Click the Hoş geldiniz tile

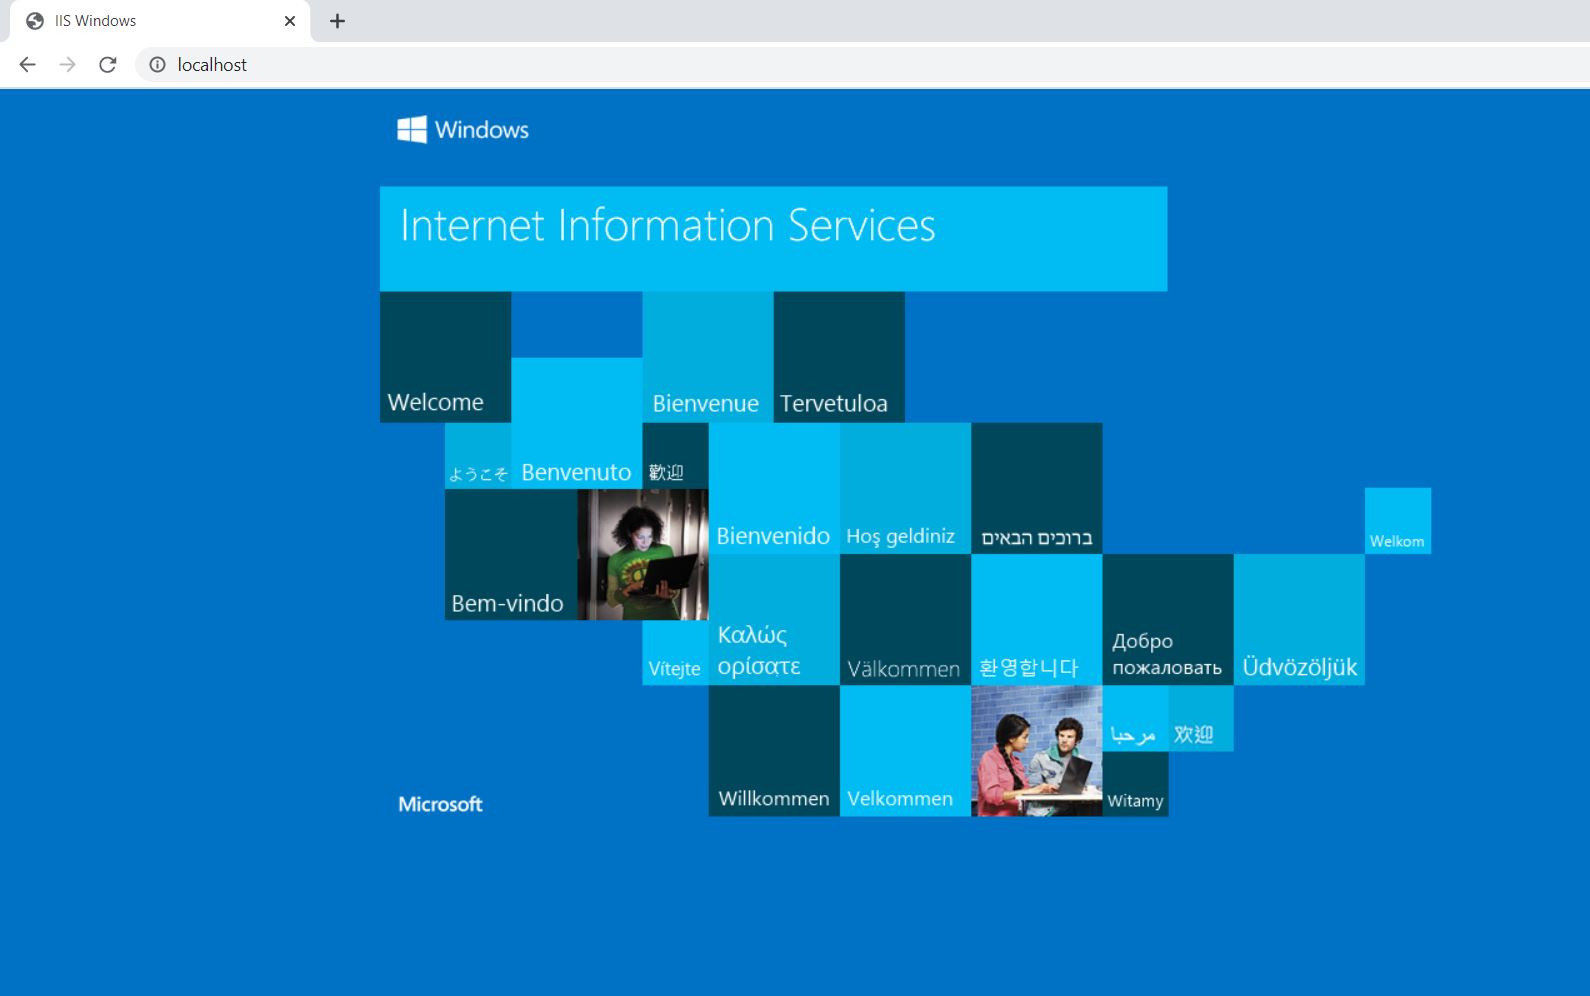tap(905, 488)
